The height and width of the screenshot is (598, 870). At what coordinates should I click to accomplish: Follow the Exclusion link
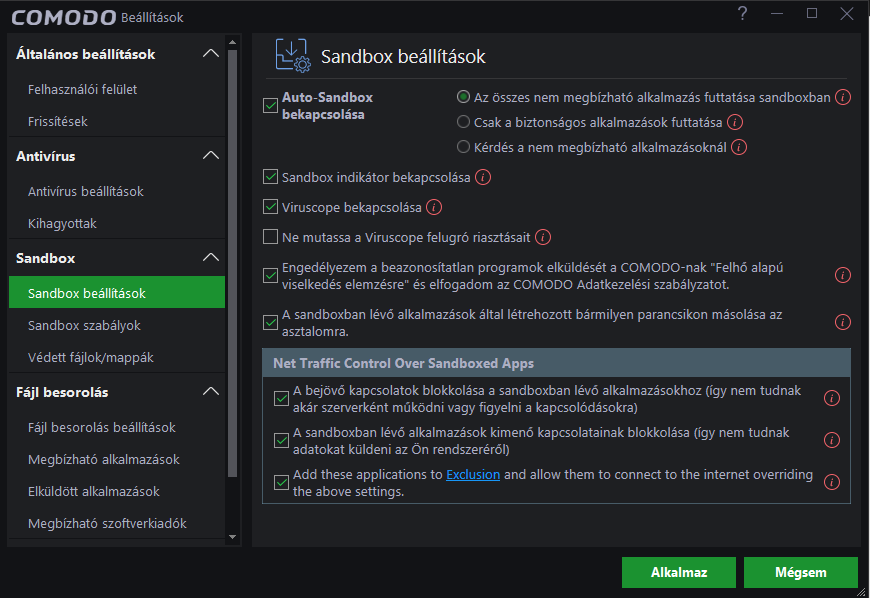pos(473,475)
